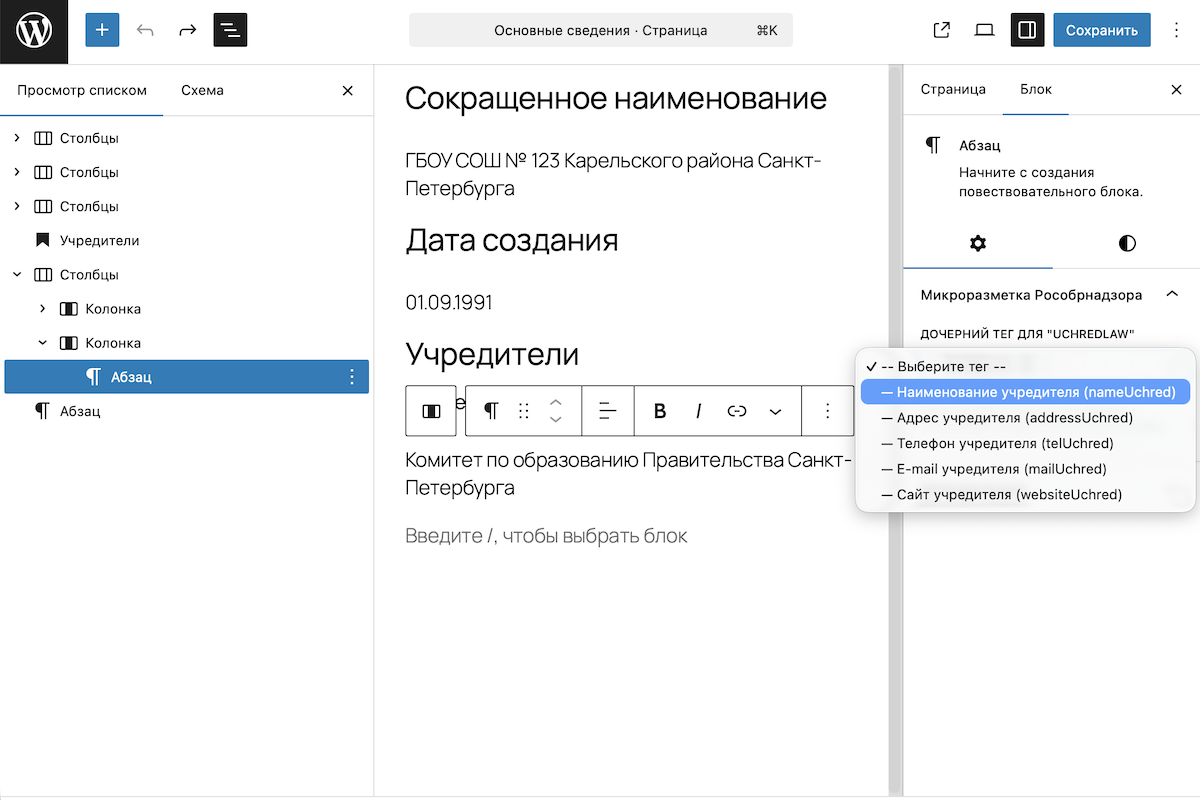The width and height of the screenshot is (1200, 800).
Task: Apply italic formatting in the block toolbar
Action: click(698, 410)
